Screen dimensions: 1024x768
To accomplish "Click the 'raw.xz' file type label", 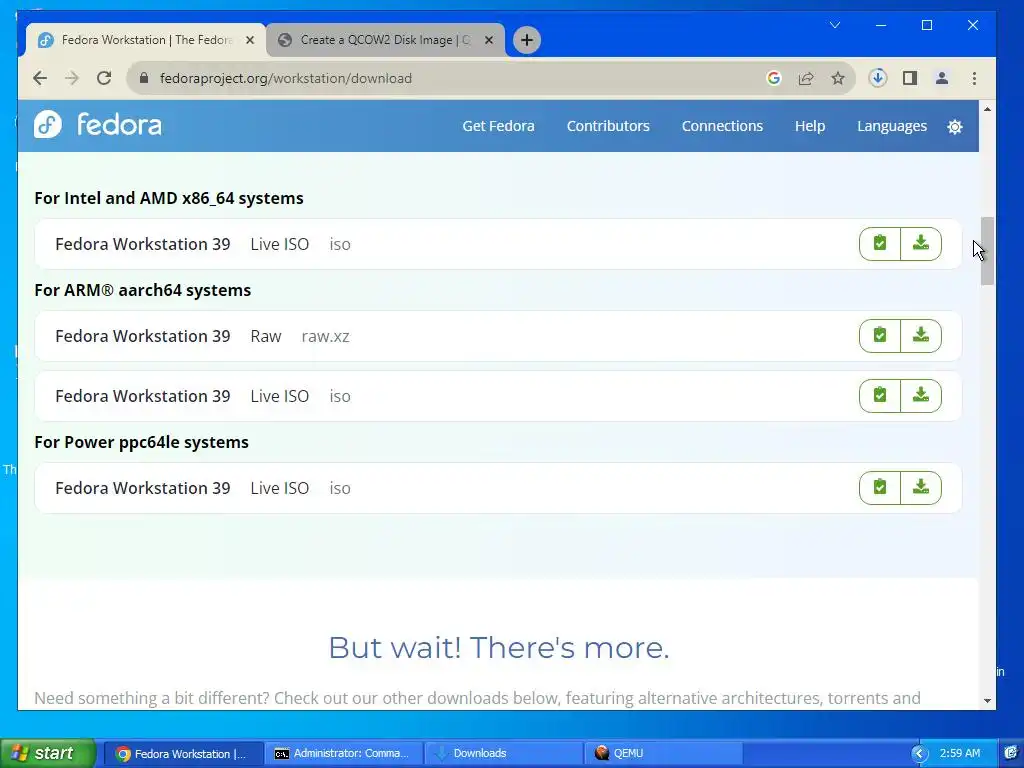I will pos(325,336).
